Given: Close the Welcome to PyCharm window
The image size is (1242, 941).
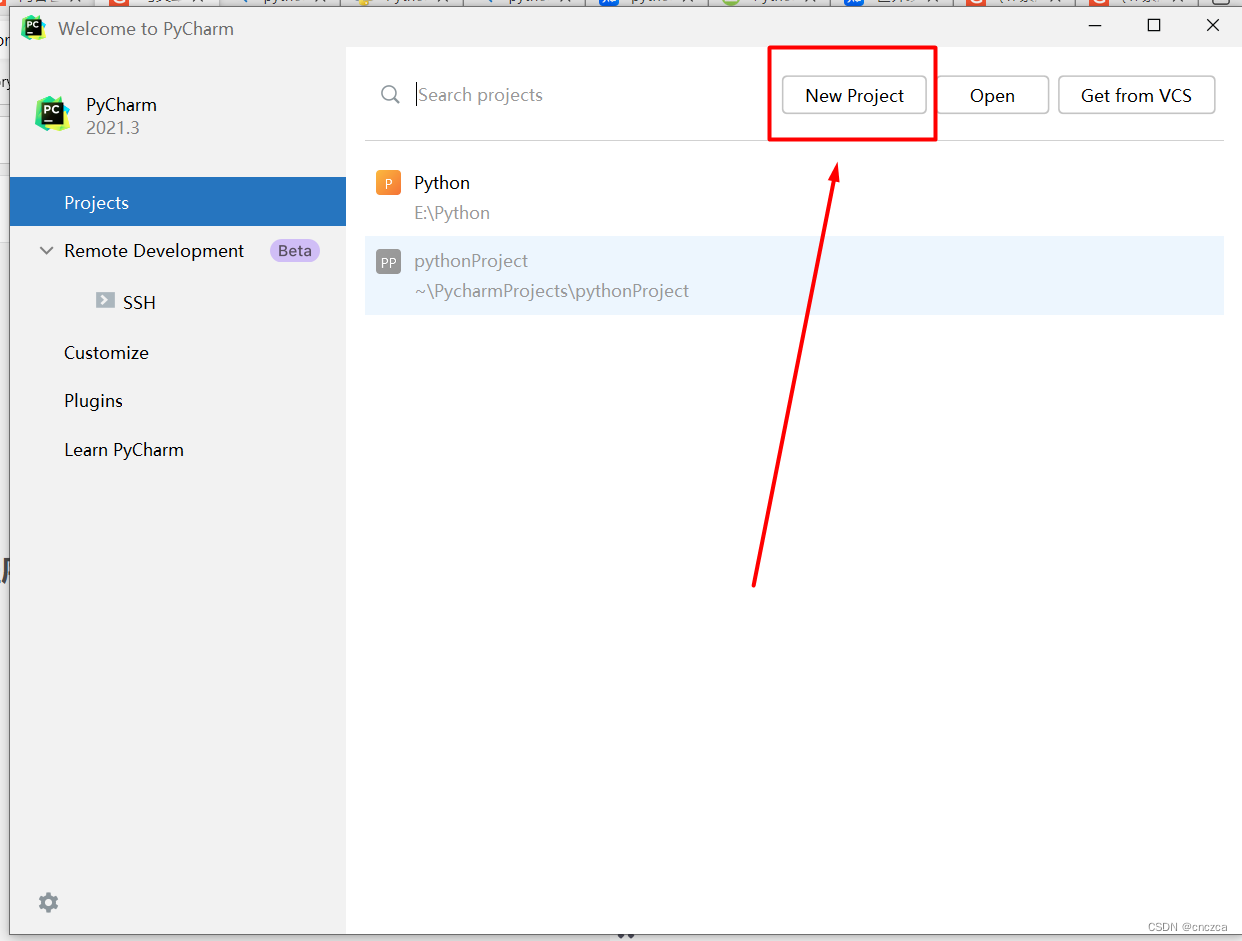Looking at the screenshot, I should [1213, 26].
